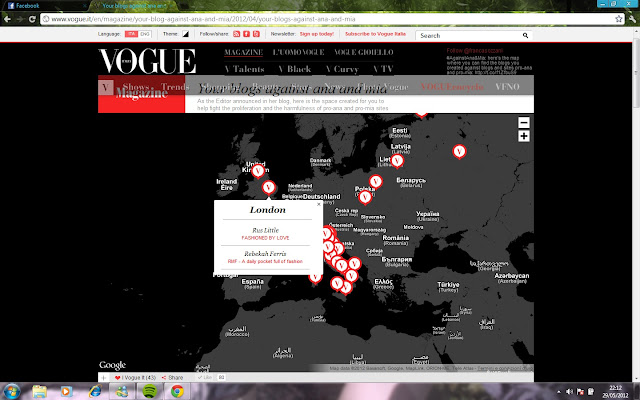Open the RSS feed icon
The height and width of the screenshot is (400, 640).
pos(236,34)
